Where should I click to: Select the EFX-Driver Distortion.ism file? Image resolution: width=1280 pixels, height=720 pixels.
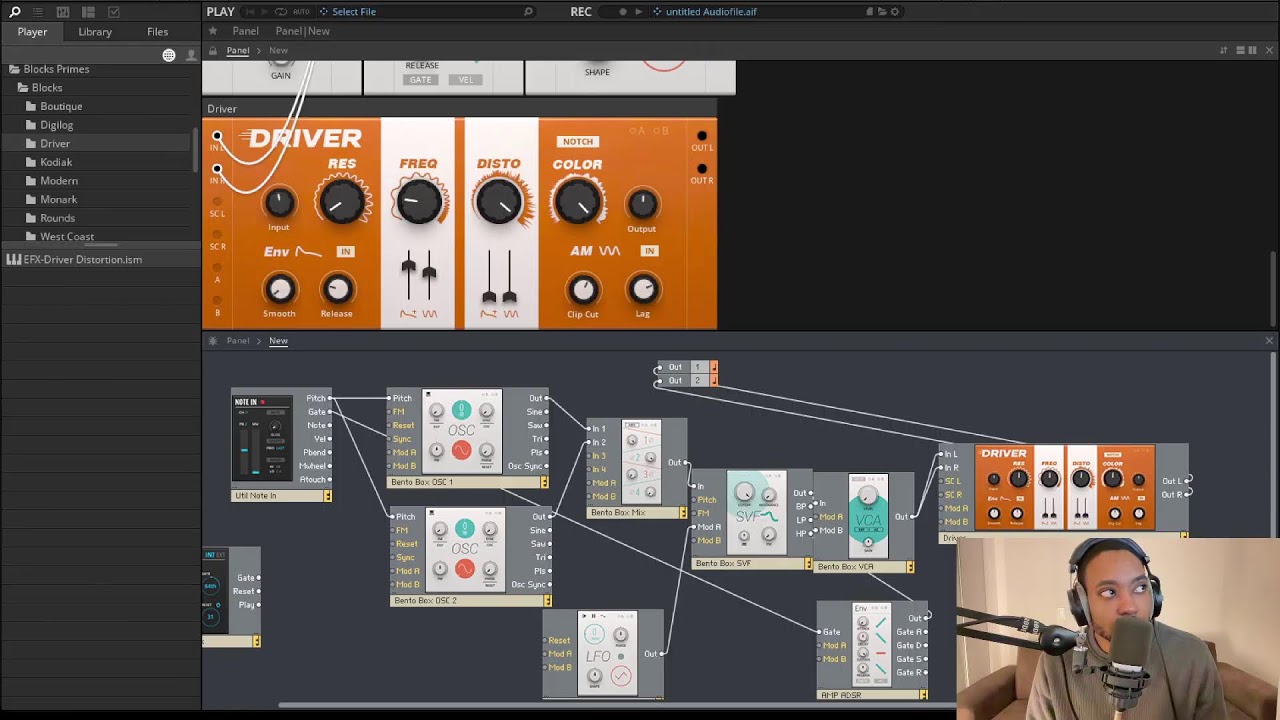[x=82, y=260]
